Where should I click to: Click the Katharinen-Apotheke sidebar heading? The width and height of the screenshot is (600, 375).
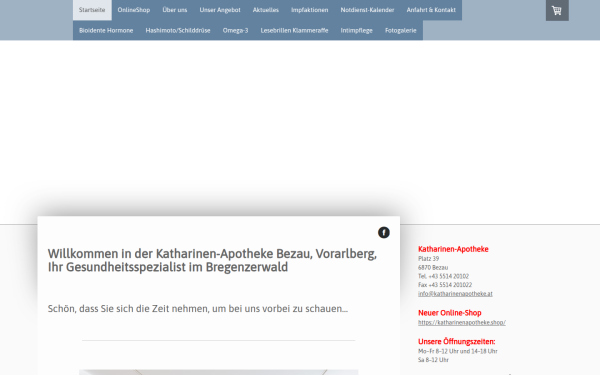click(x=453, y=249)
